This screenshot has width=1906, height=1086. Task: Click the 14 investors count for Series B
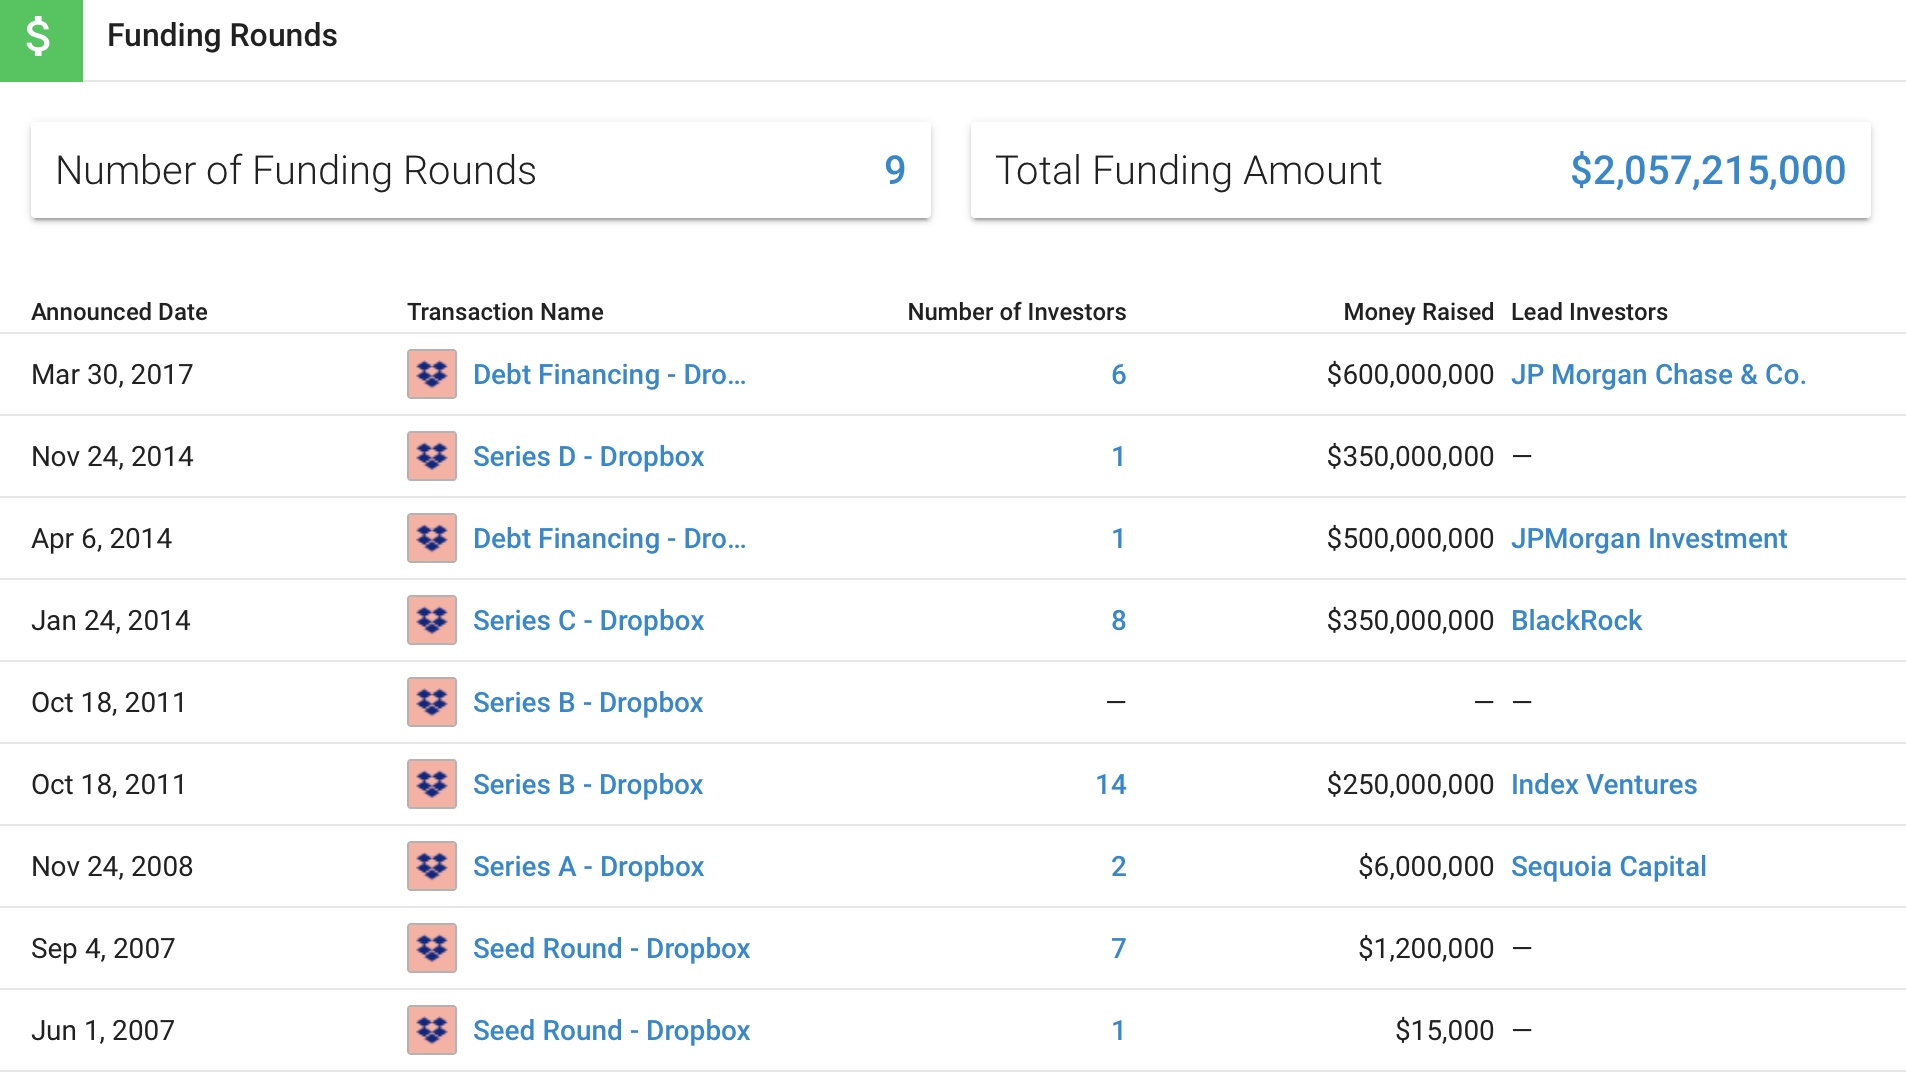click(x=1110, y=784)
